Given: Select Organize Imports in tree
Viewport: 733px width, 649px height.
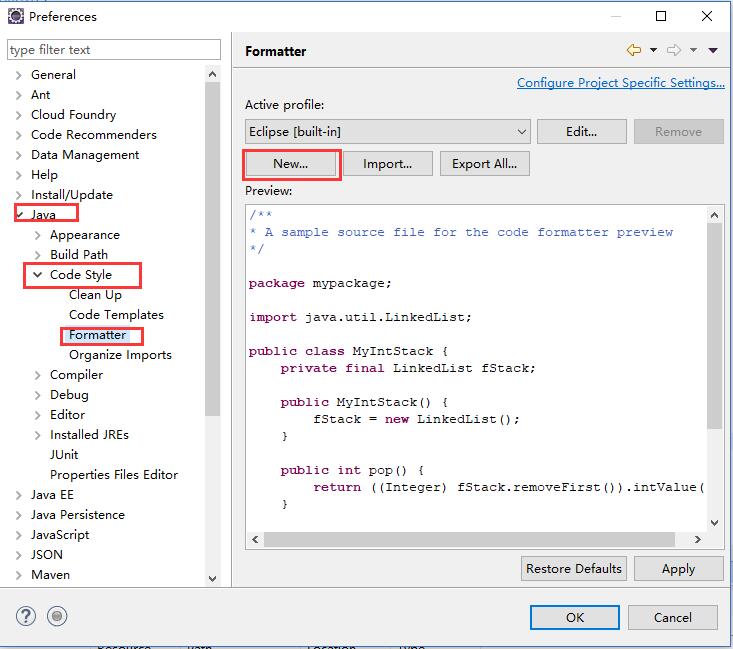Looking at the screenshot, I should pos(120,355).
